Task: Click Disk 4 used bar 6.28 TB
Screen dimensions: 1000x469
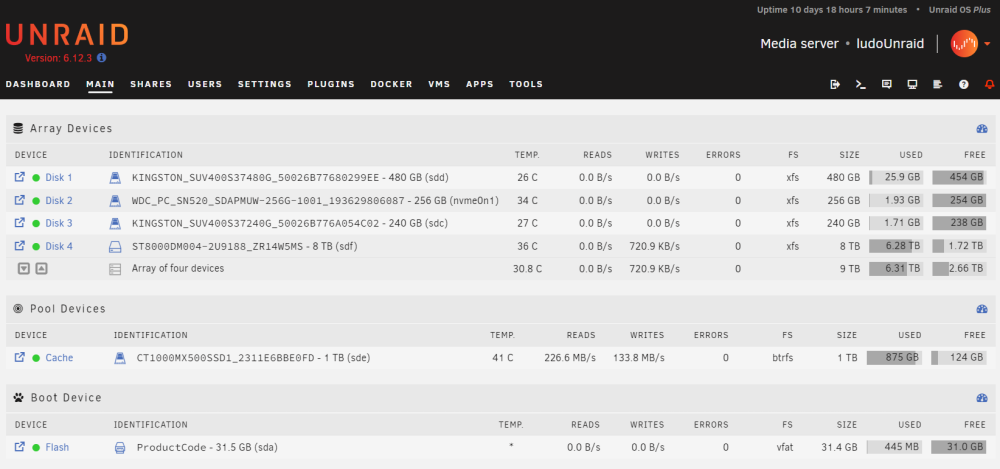Action: tap(895, 246)
